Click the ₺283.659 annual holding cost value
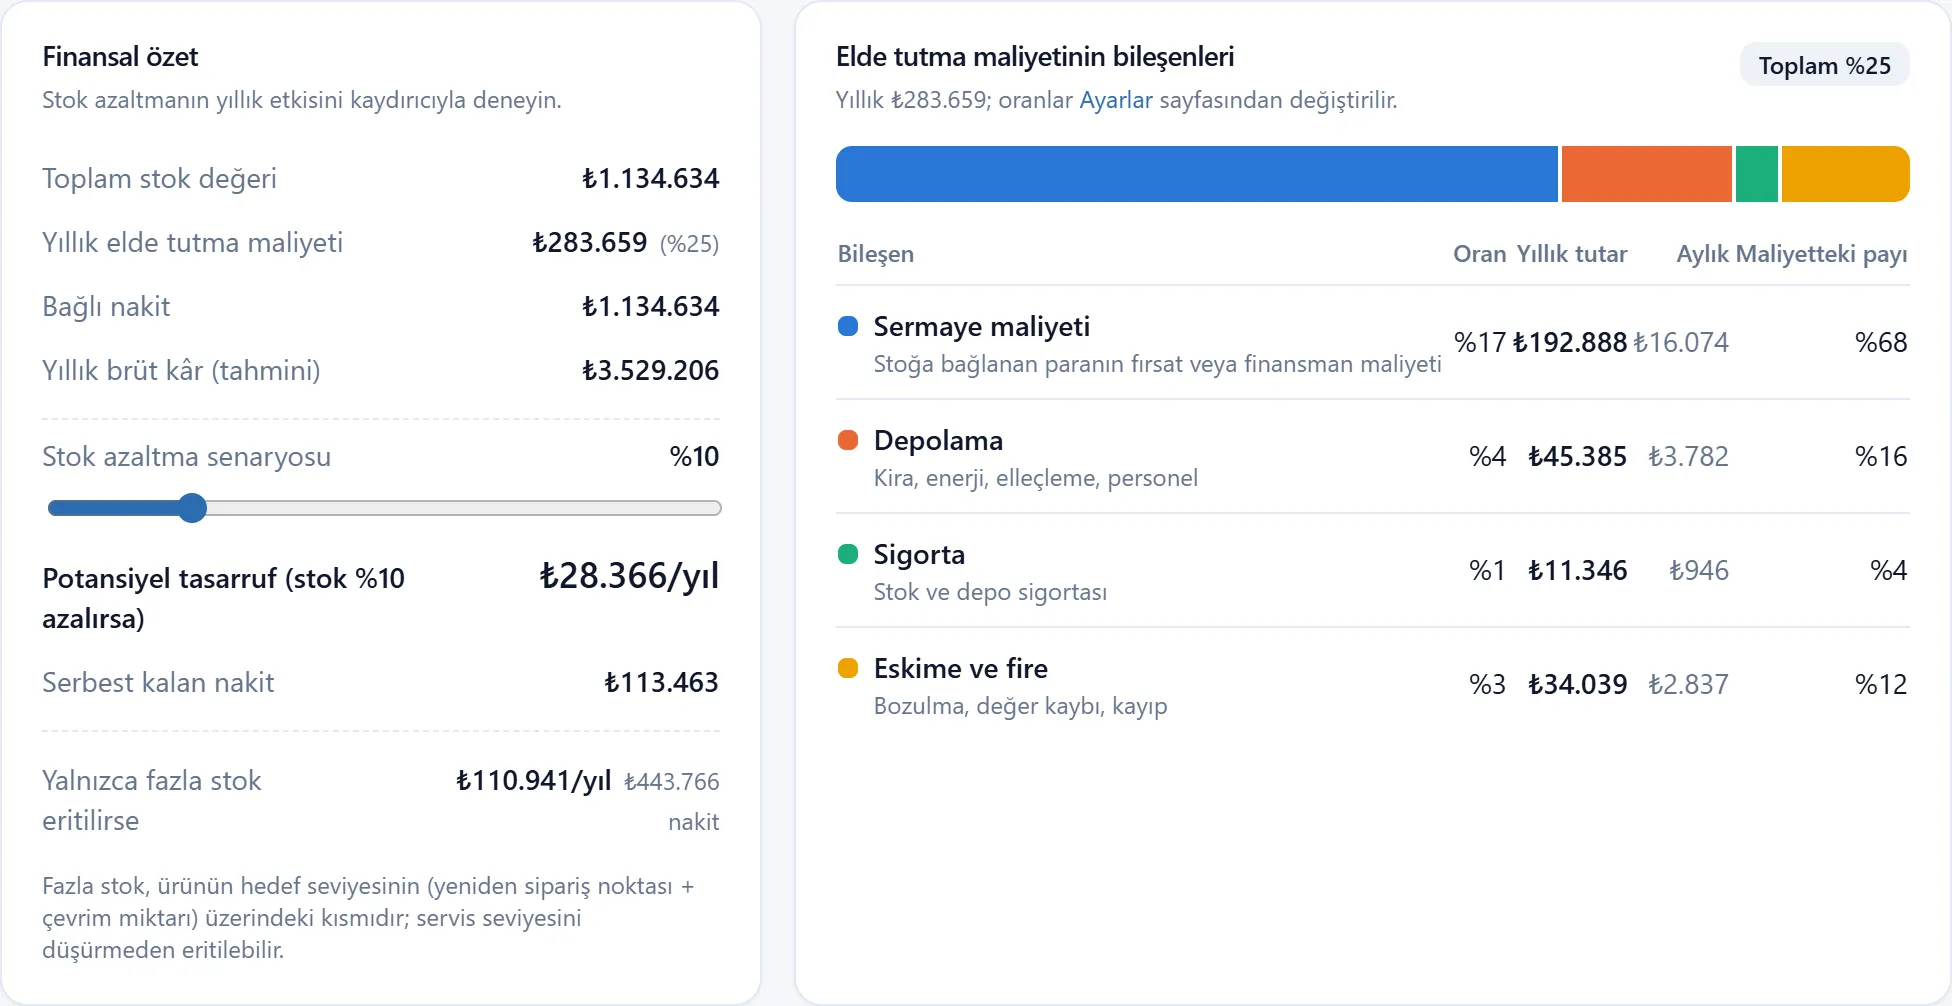Image resolution: width=1952 pixels, height=1006 pixels. [x=590, y=243]
